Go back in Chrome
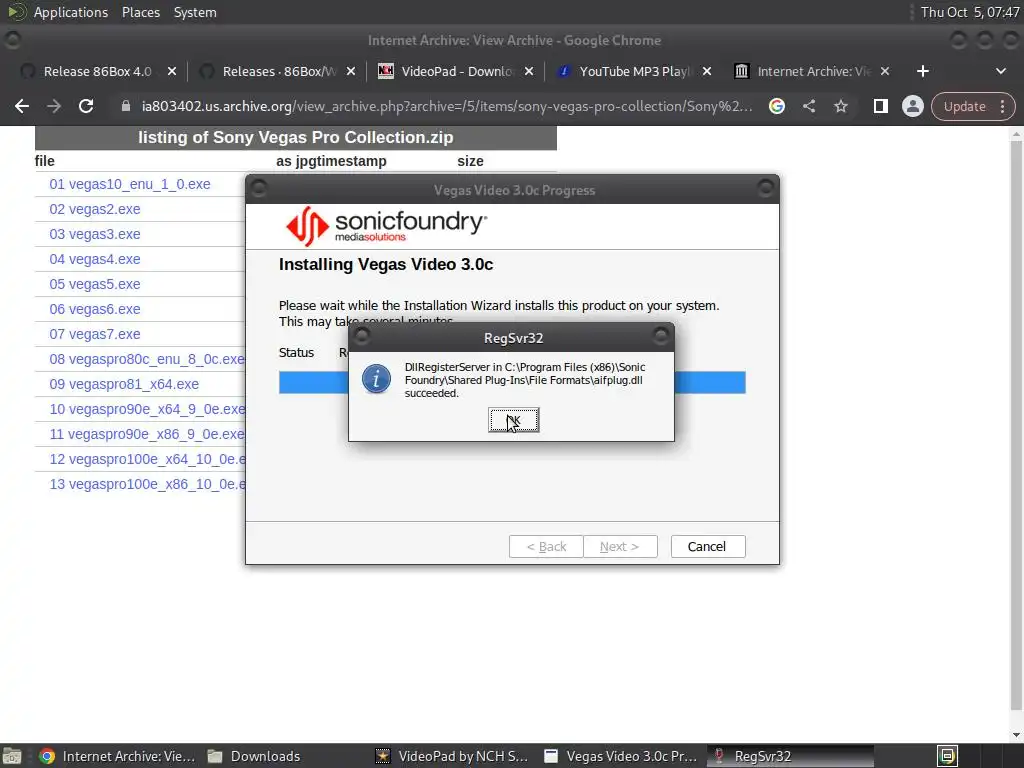Screen dimensions: 1024x768 pos(22,106)
